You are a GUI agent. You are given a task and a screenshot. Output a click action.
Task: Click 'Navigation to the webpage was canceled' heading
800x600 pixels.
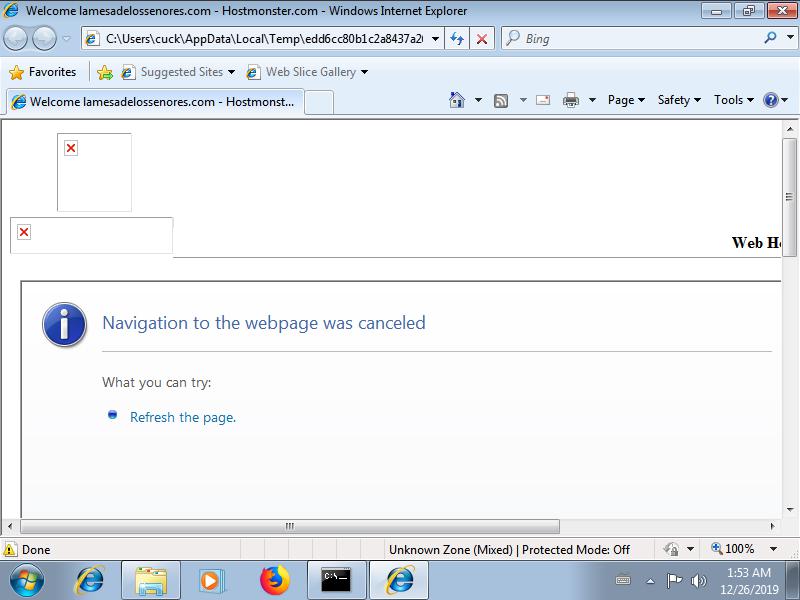pos(264,323)
